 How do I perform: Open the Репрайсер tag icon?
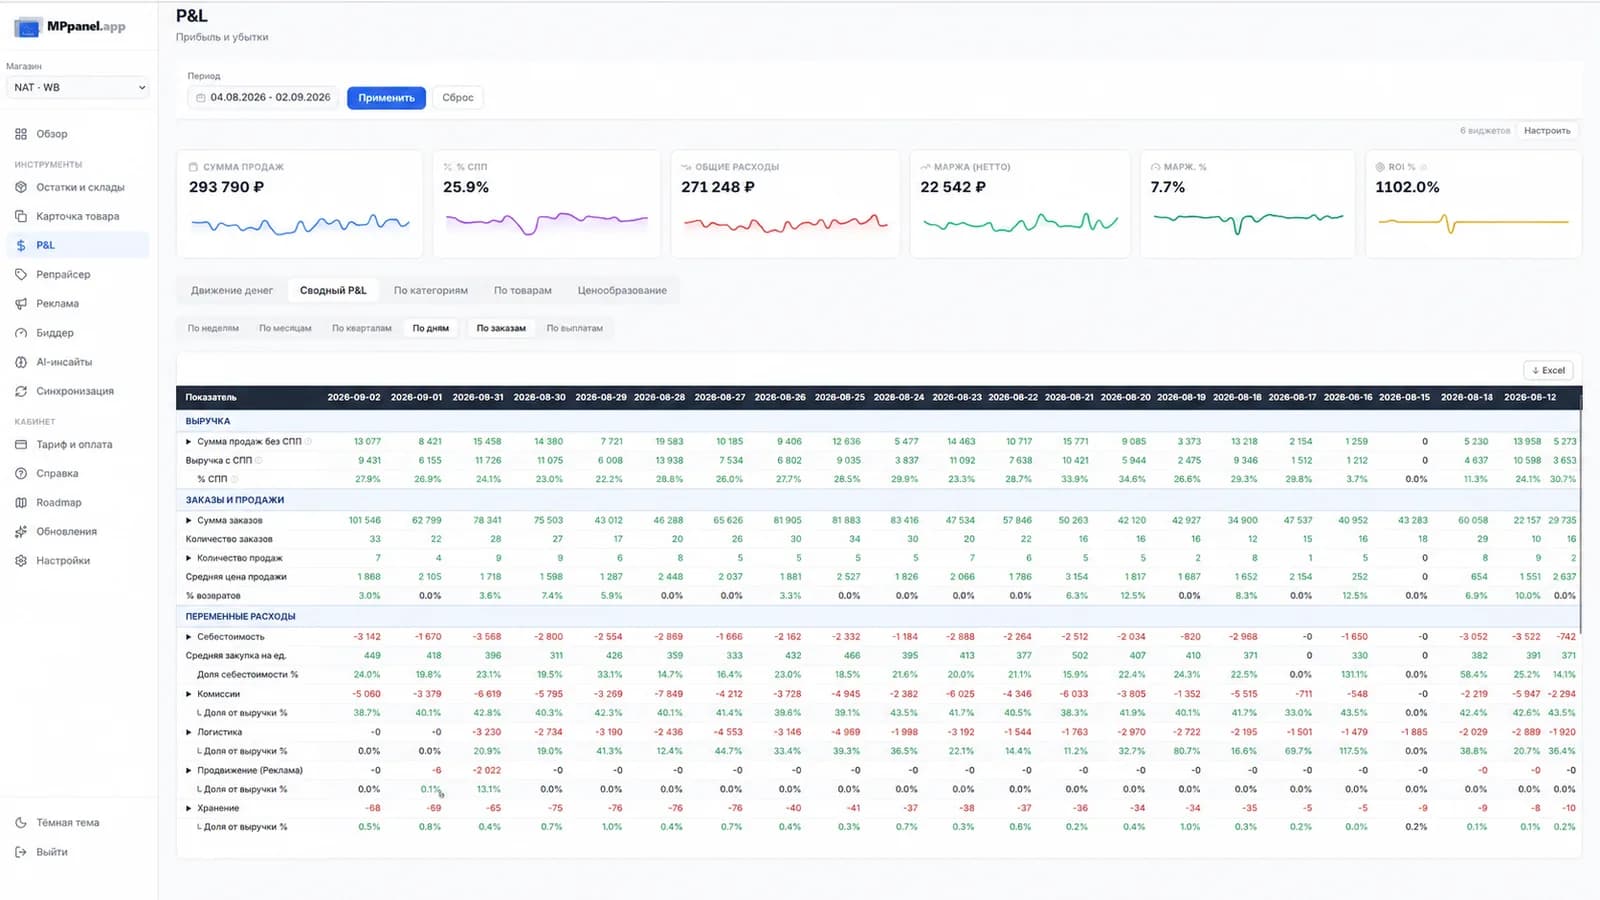(x=21, y=274)
